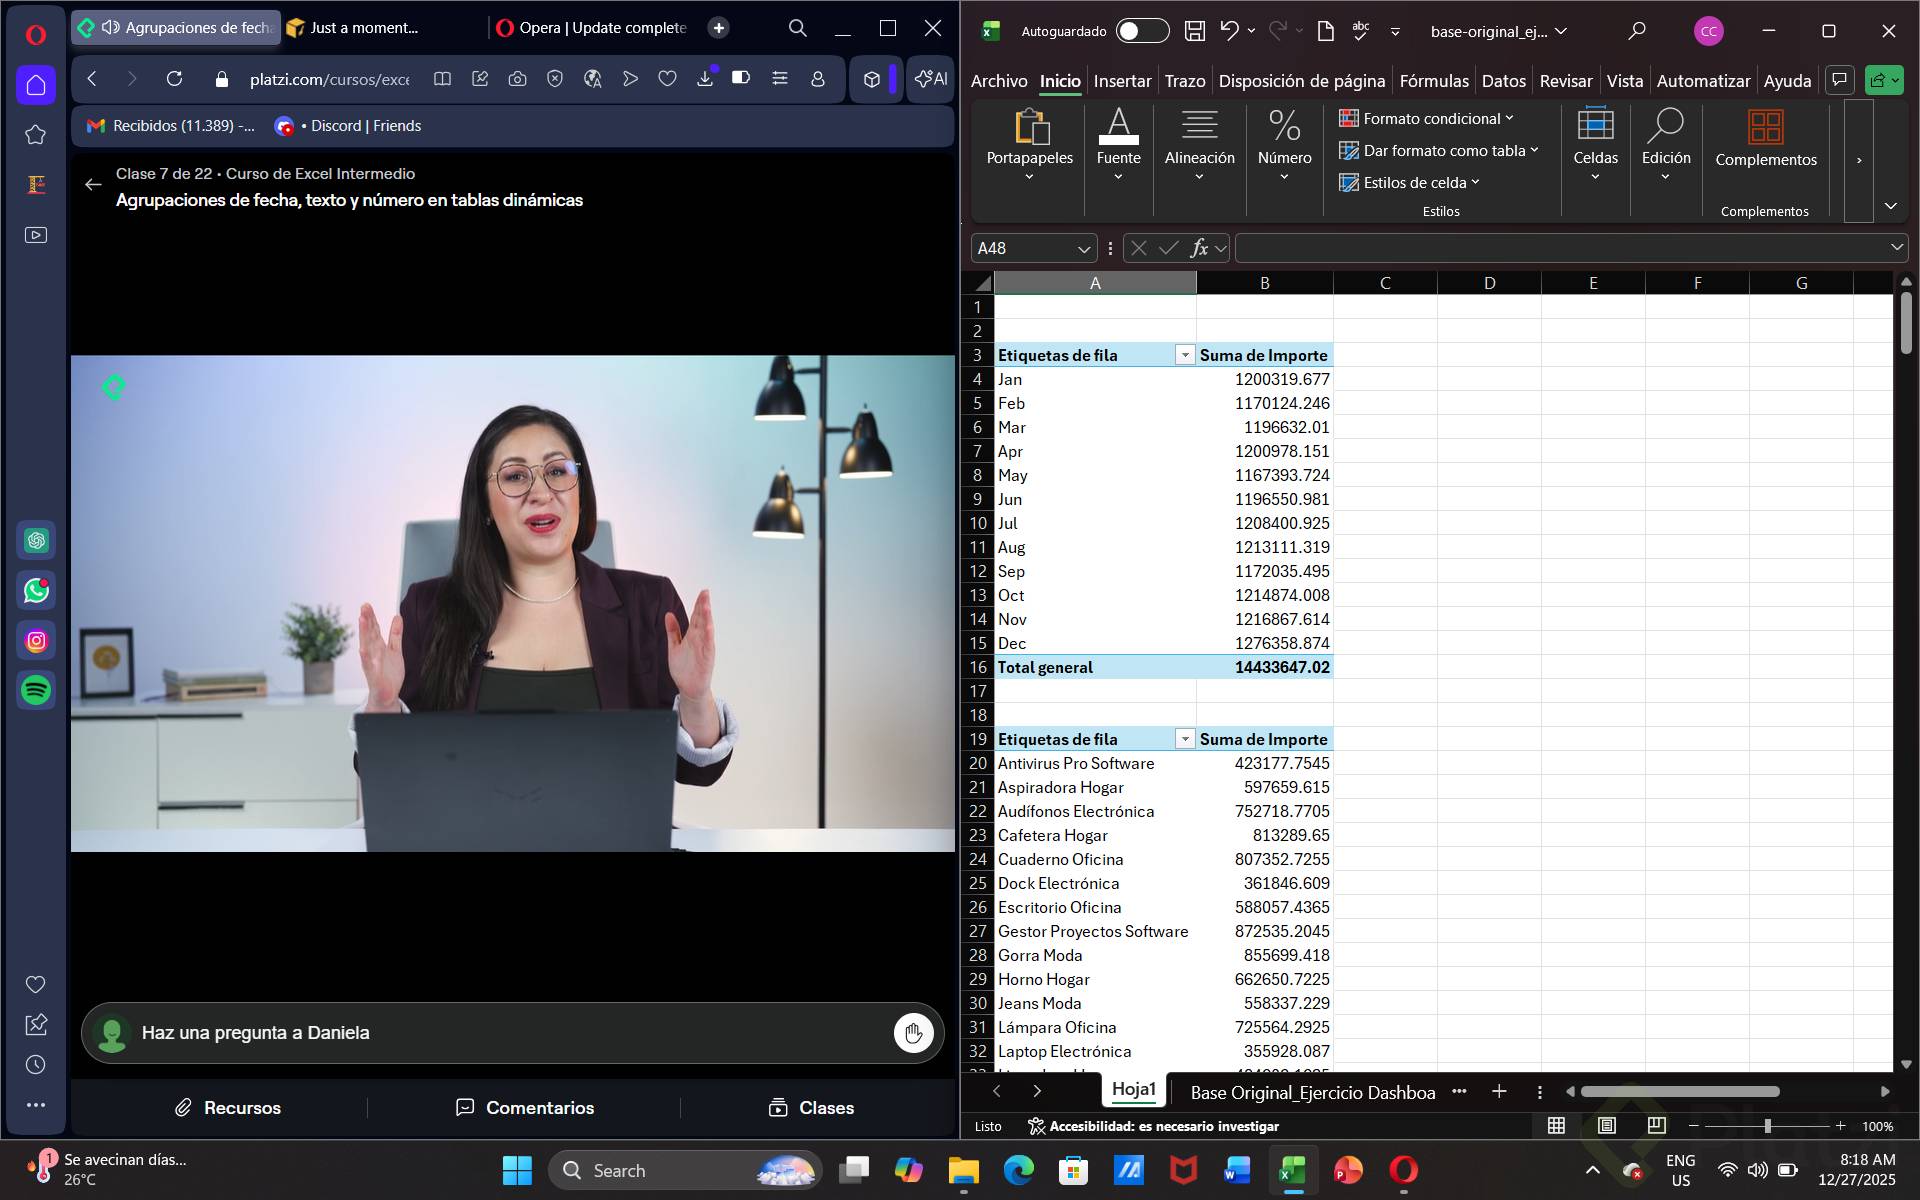
Task: Switch to Base Original_Ejercicio Dashboa sheet tab
Action: tap(1312, 1092)
